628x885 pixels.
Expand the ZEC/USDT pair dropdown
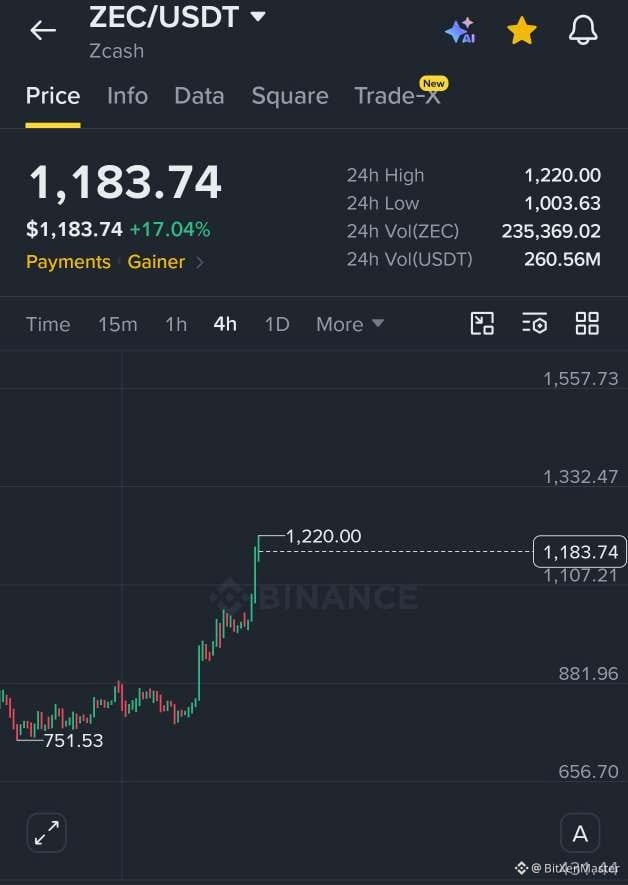[258, 16]
